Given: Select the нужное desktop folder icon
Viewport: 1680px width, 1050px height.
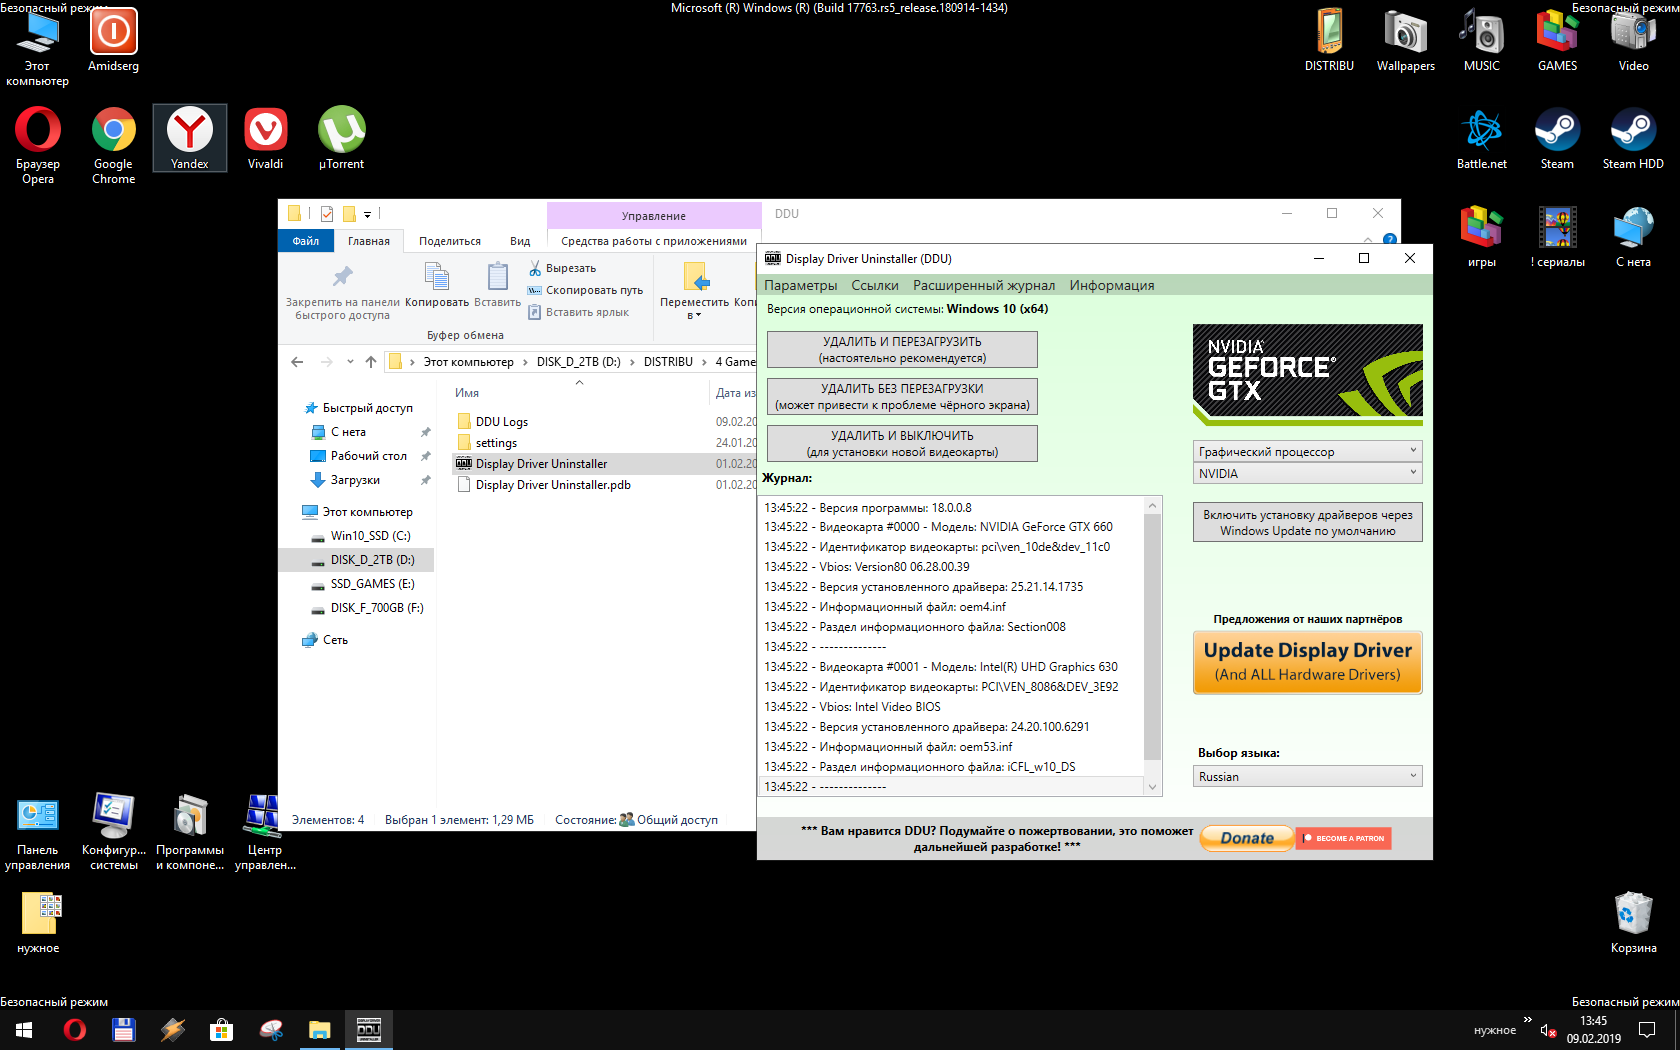Looking at the screenshot, I should [38, 922].
